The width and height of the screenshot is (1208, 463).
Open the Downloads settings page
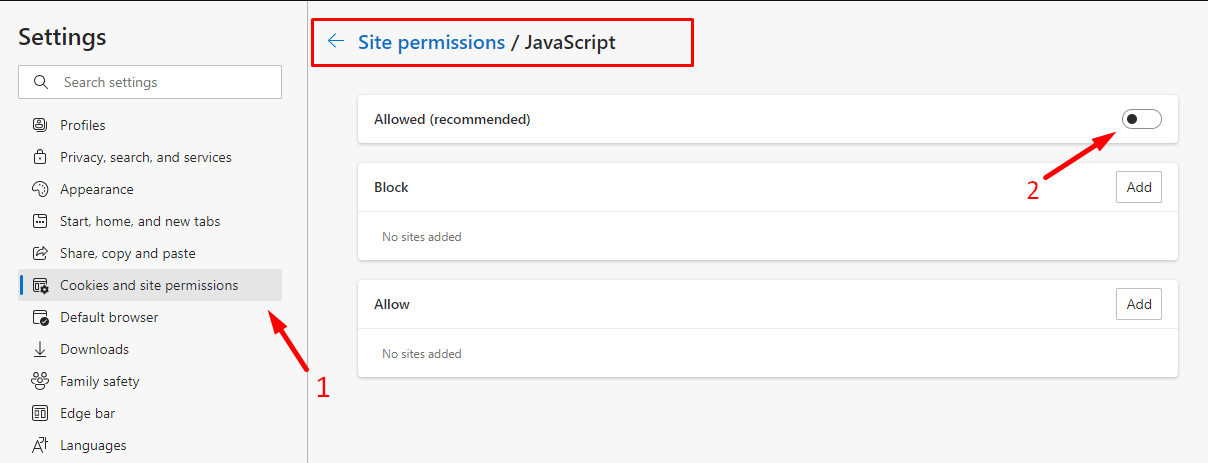click(x=94, y=349)
